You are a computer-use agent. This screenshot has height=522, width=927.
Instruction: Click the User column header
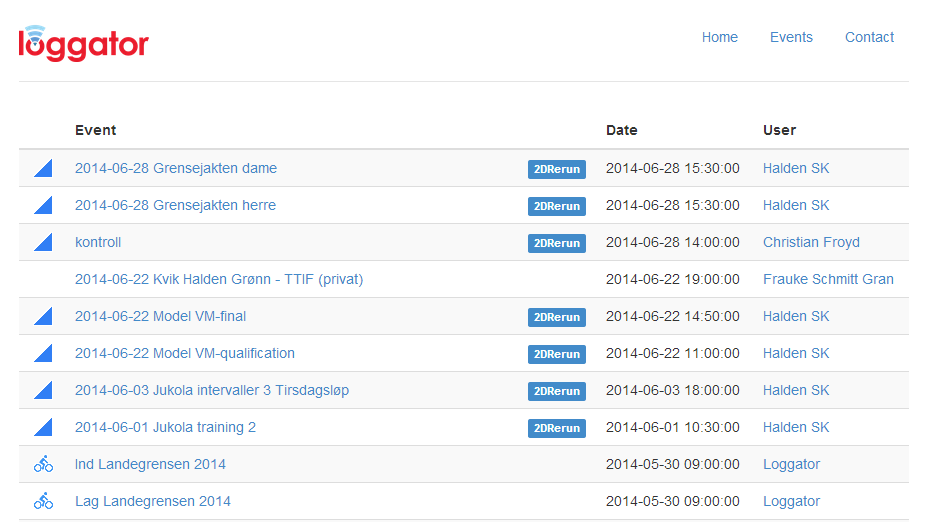pyautogui.click(x=779, y=130)
